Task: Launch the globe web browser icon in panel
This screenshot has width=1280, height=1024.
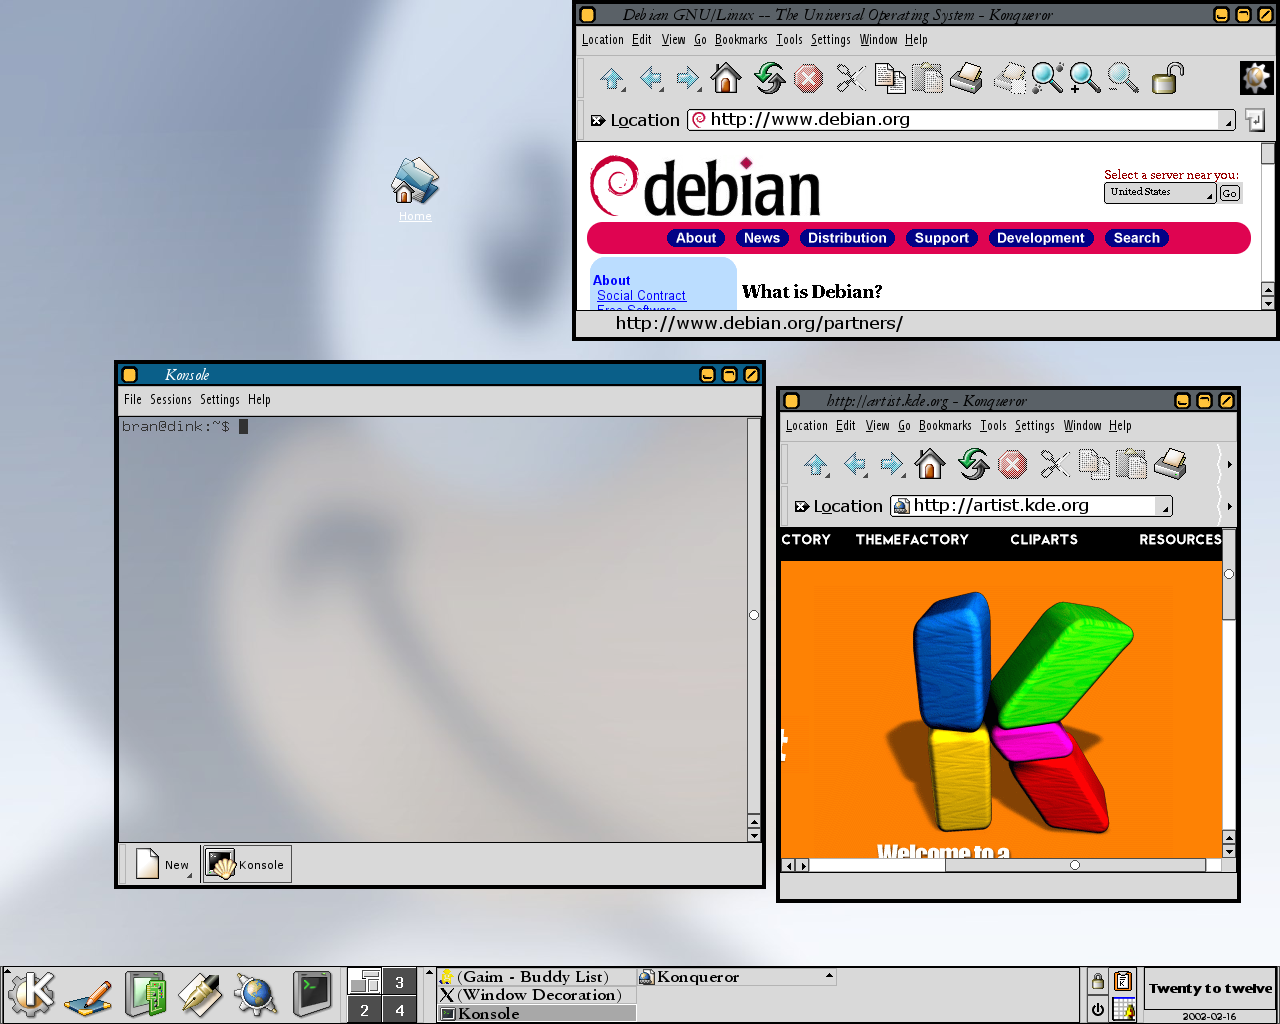Action: click(255, 995)
